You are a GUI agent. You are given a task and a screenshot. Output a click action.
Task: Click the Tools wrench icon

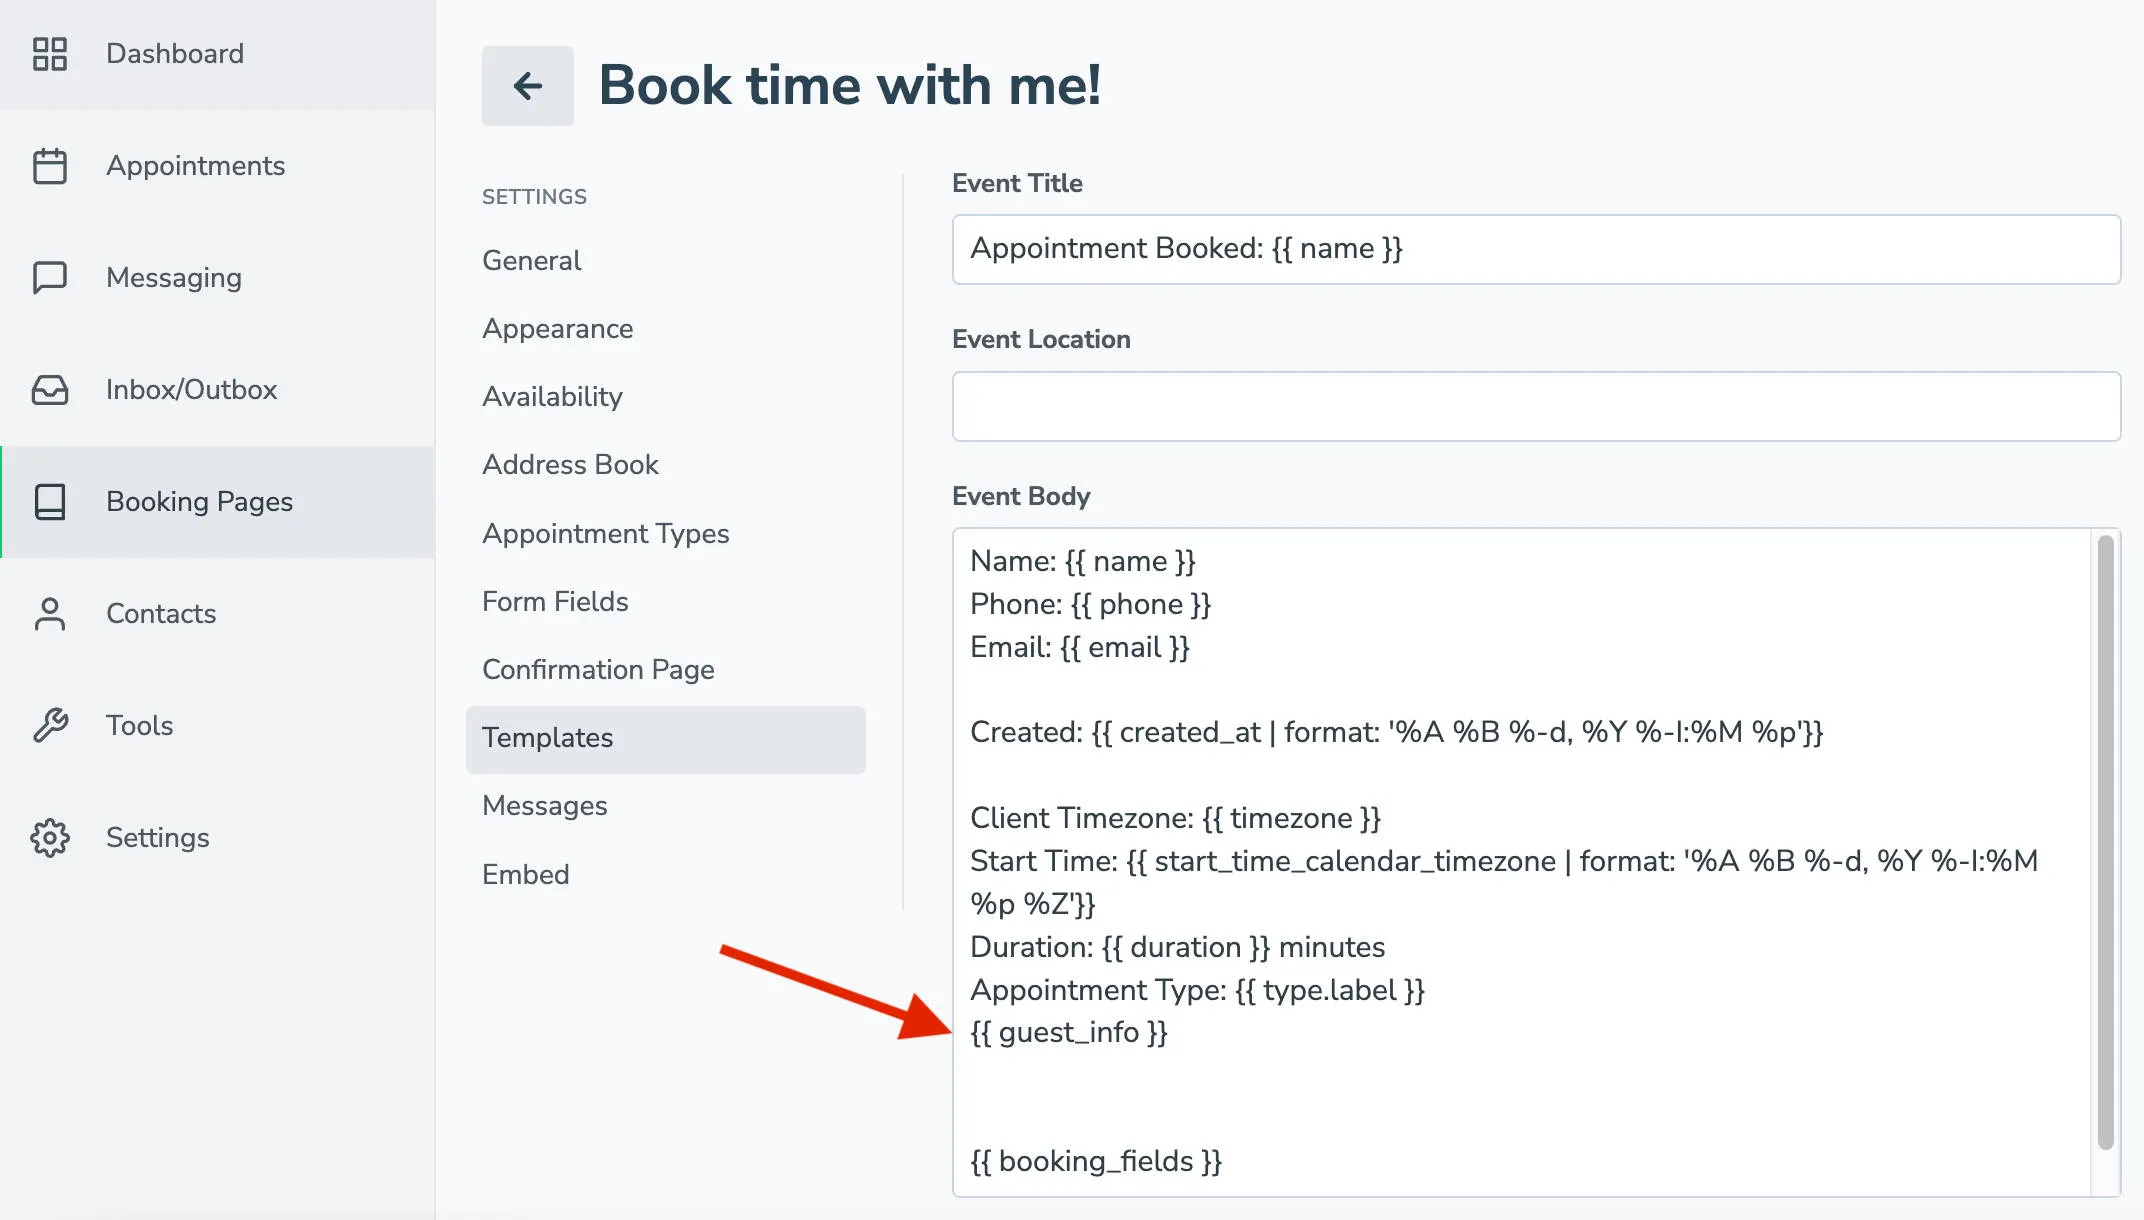pos(51,726)
